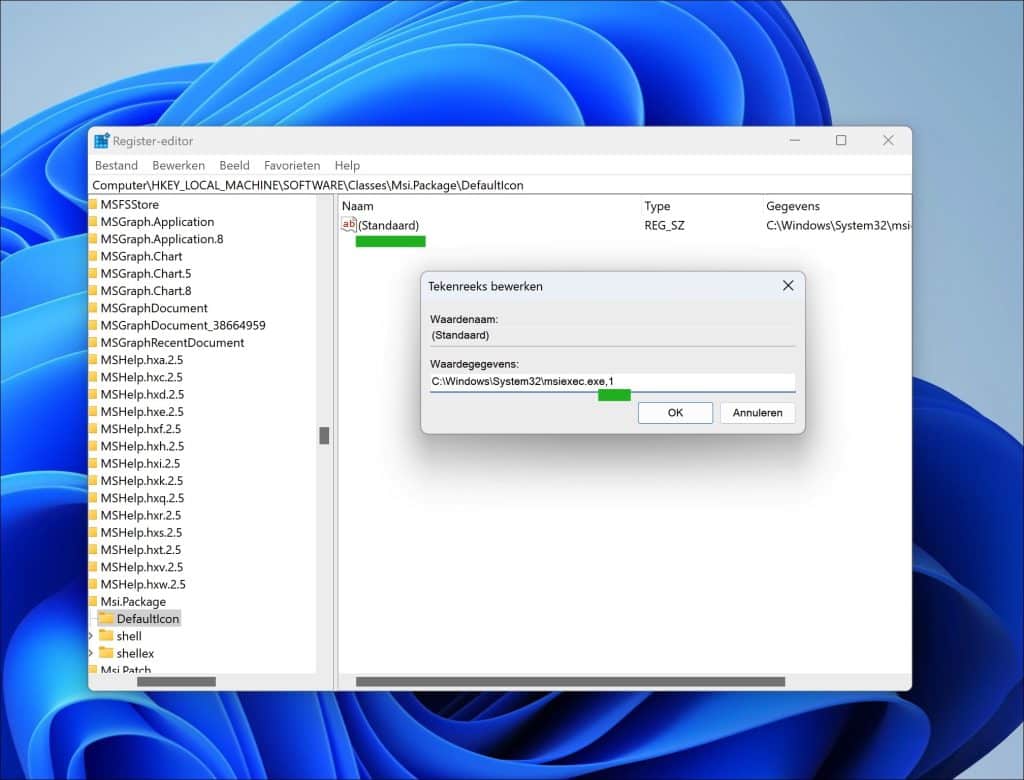The width and height of the screenshot is (1024, 780).
Task: Select the MSHelp.hxe.2.5 key
Action: 142,412
